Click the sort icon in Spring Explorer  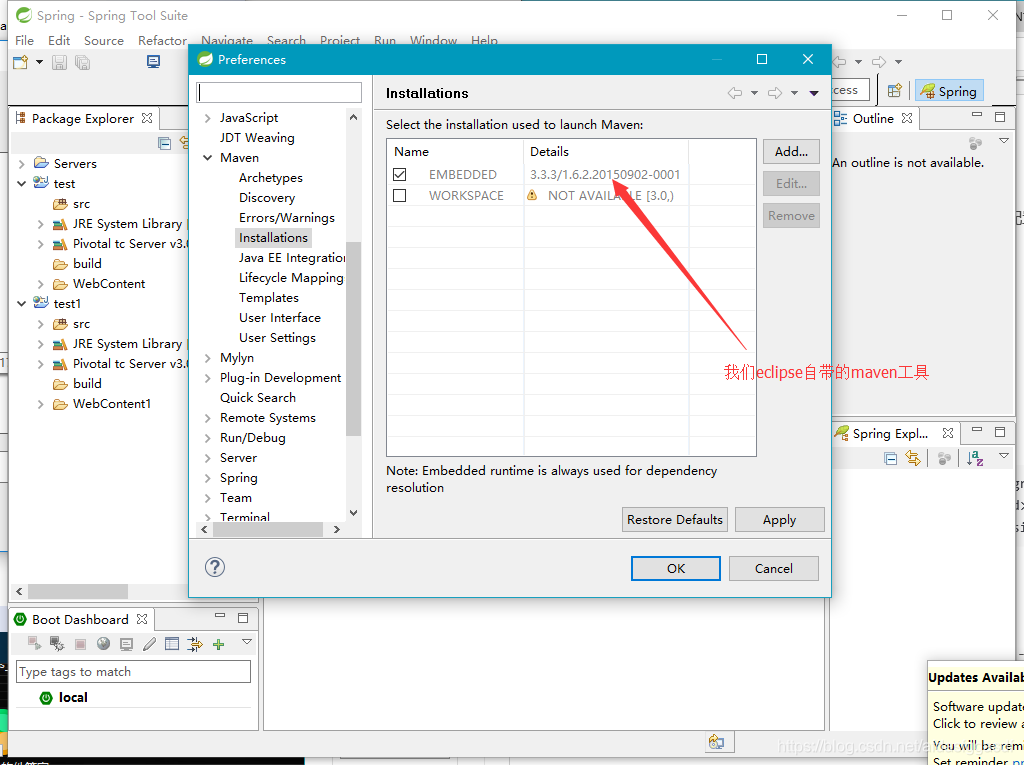[x=975, y=459]
